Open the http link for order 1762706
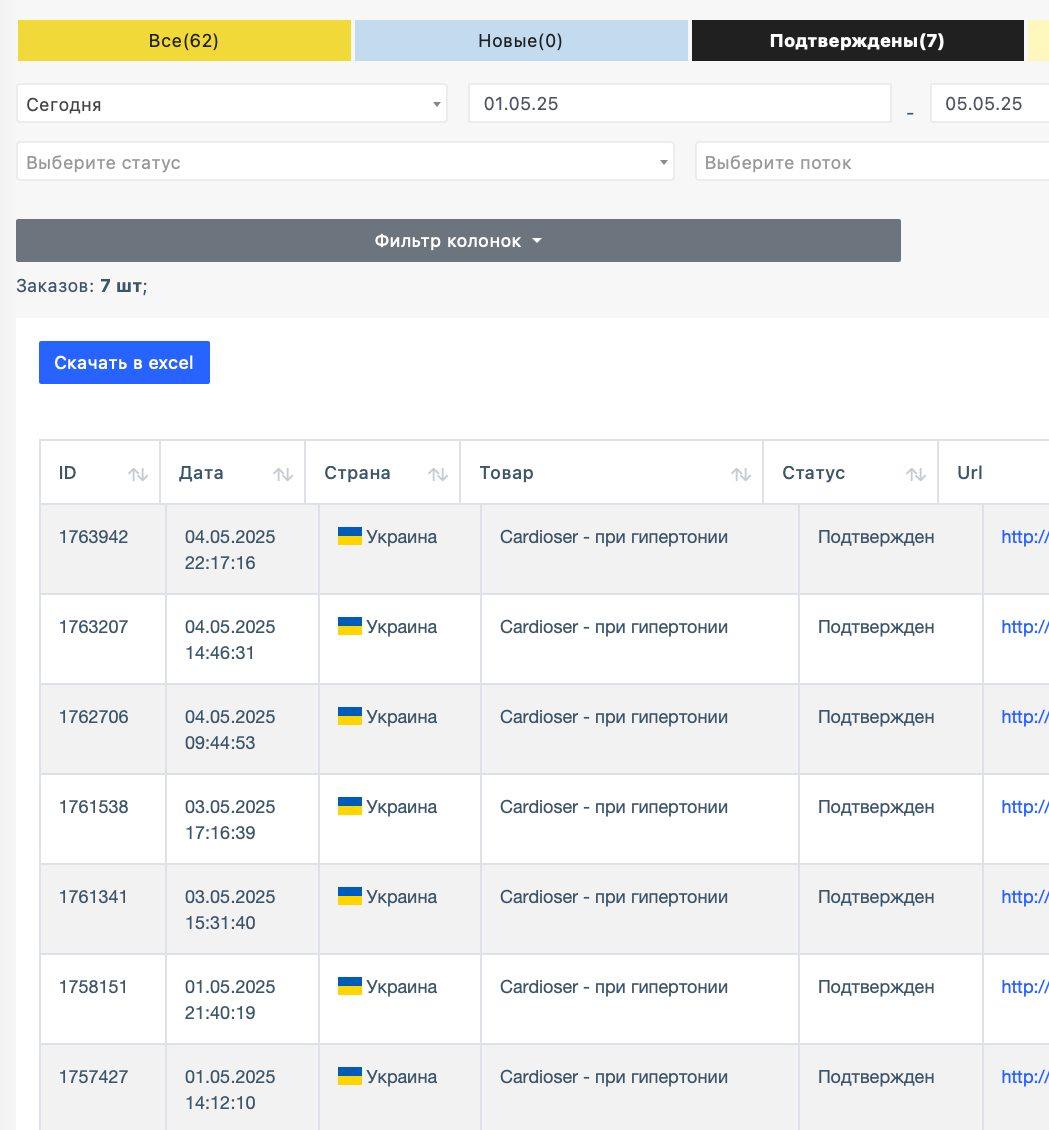This screenshot has height=1130, width=1049. (1025, 717)
